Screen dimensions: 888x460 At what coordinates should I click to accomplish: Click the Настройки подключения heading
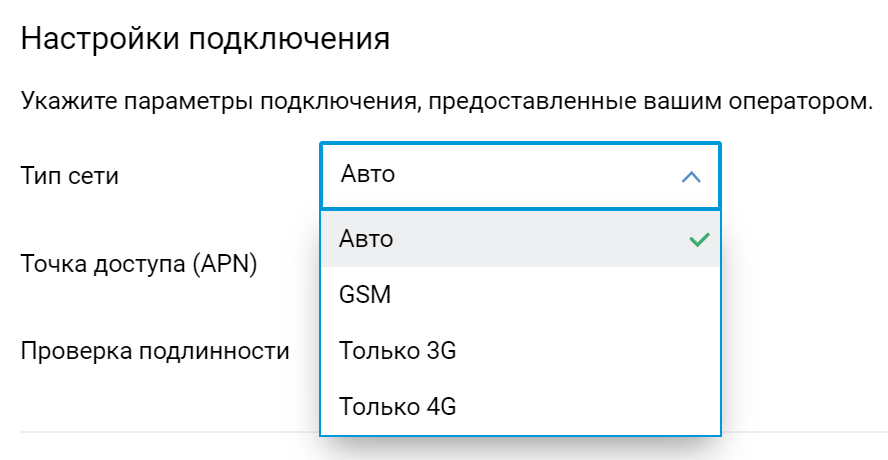click(x=205, y=39)
